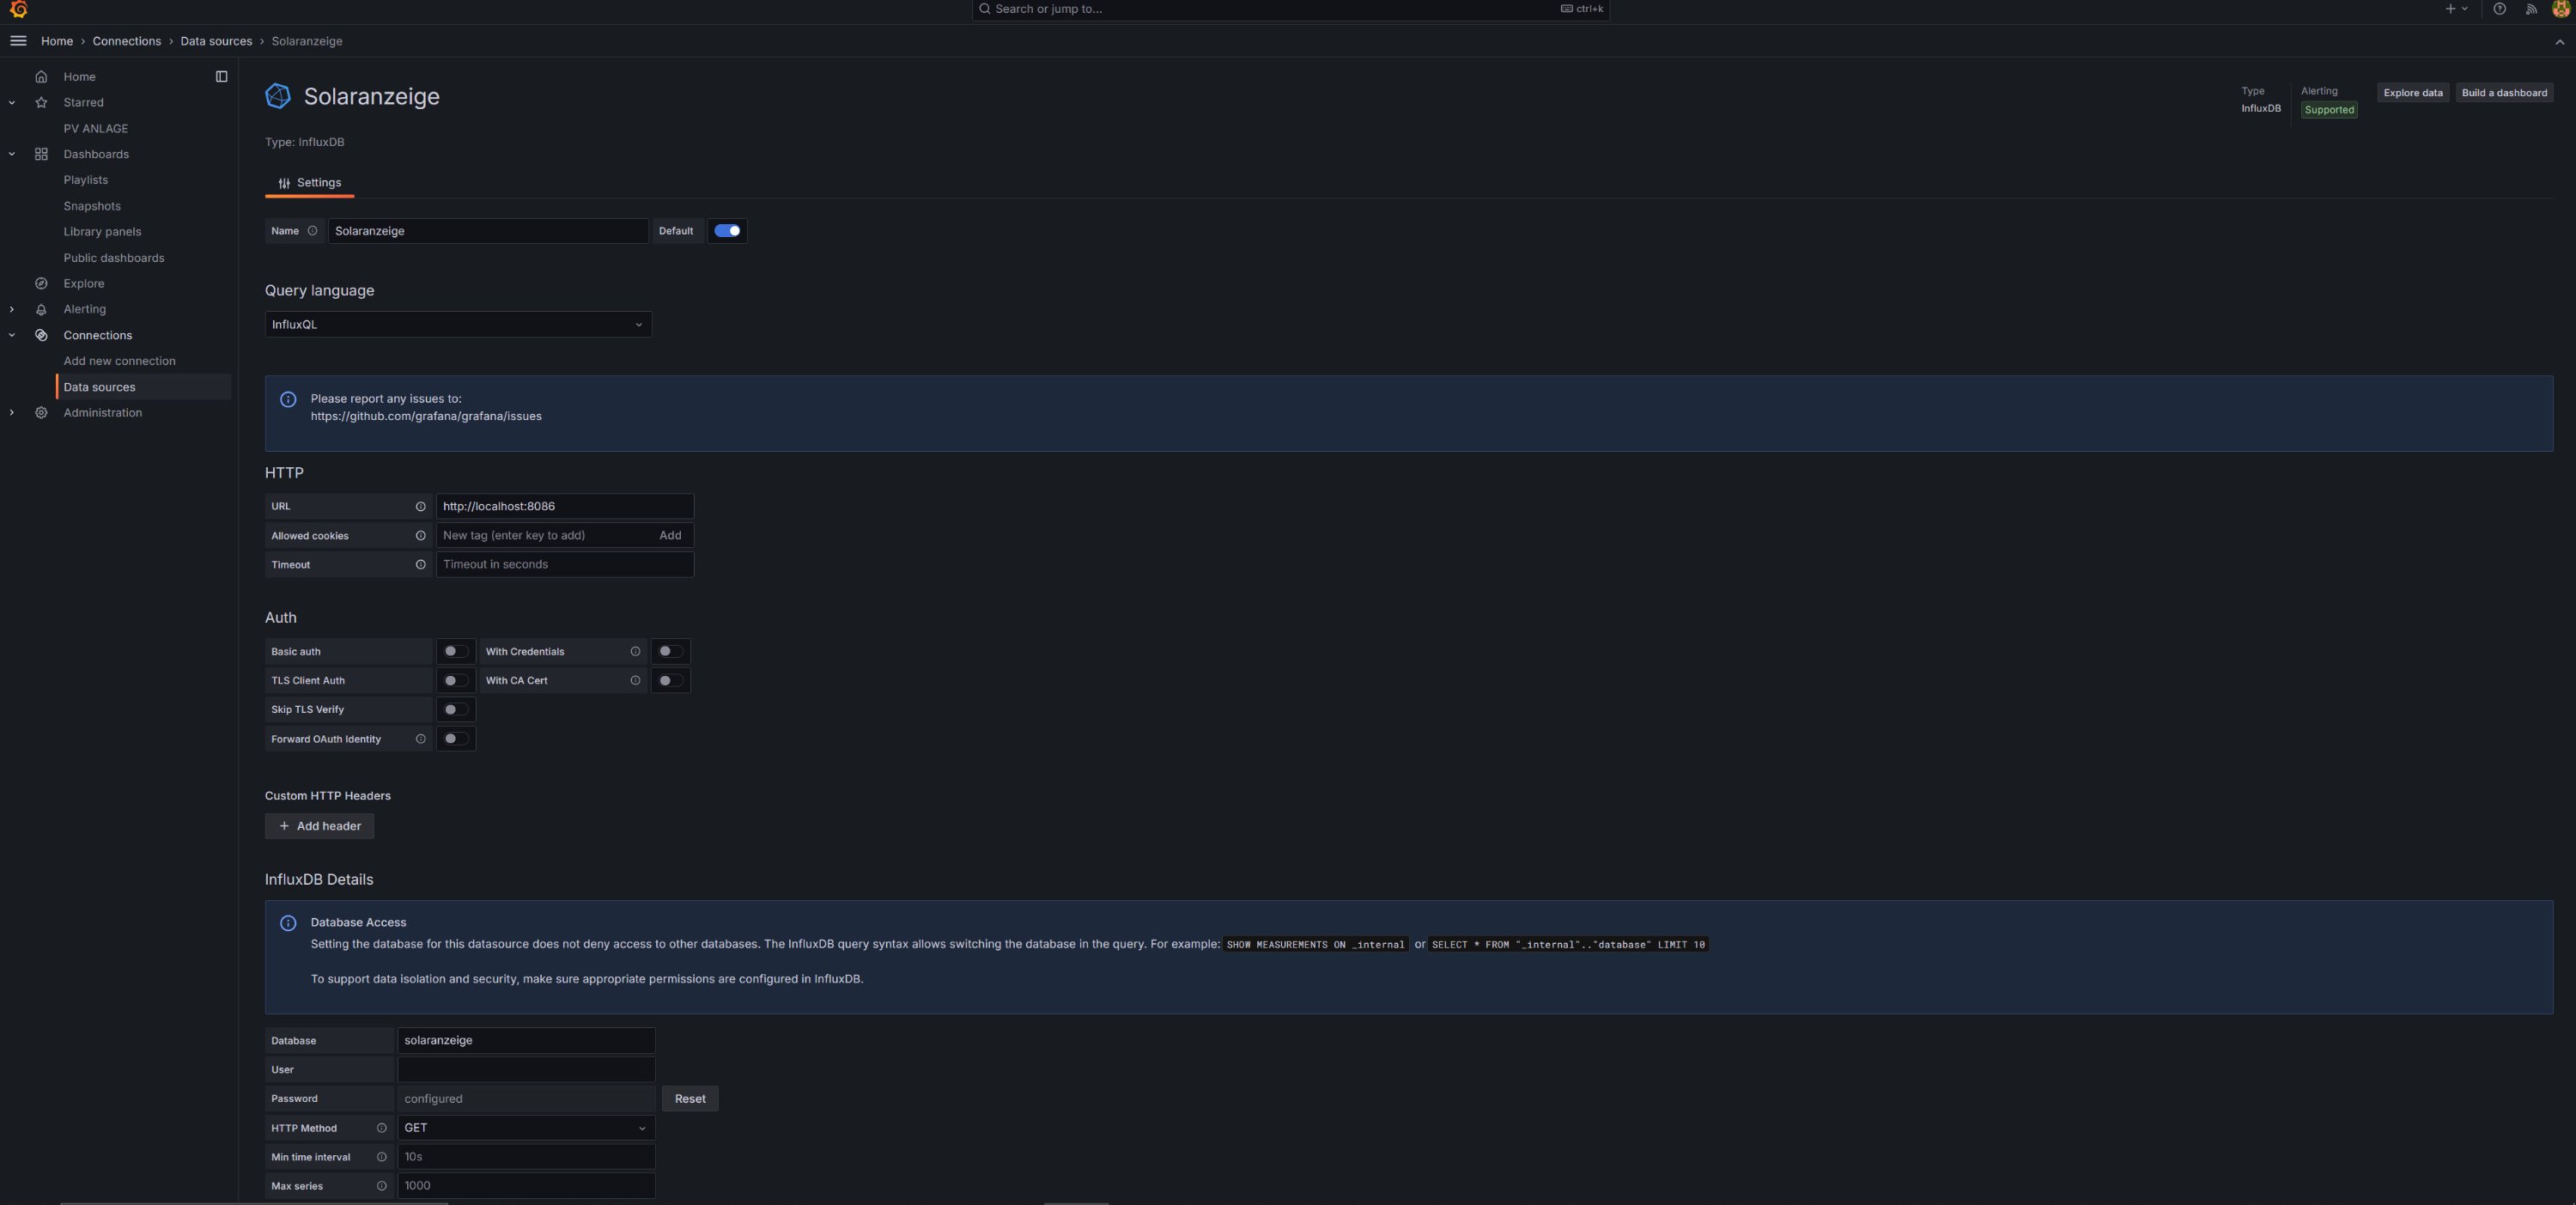Screen dimensions: 2576x1205
Task: Click the Grafana logo icon
Action: [18, 9]
